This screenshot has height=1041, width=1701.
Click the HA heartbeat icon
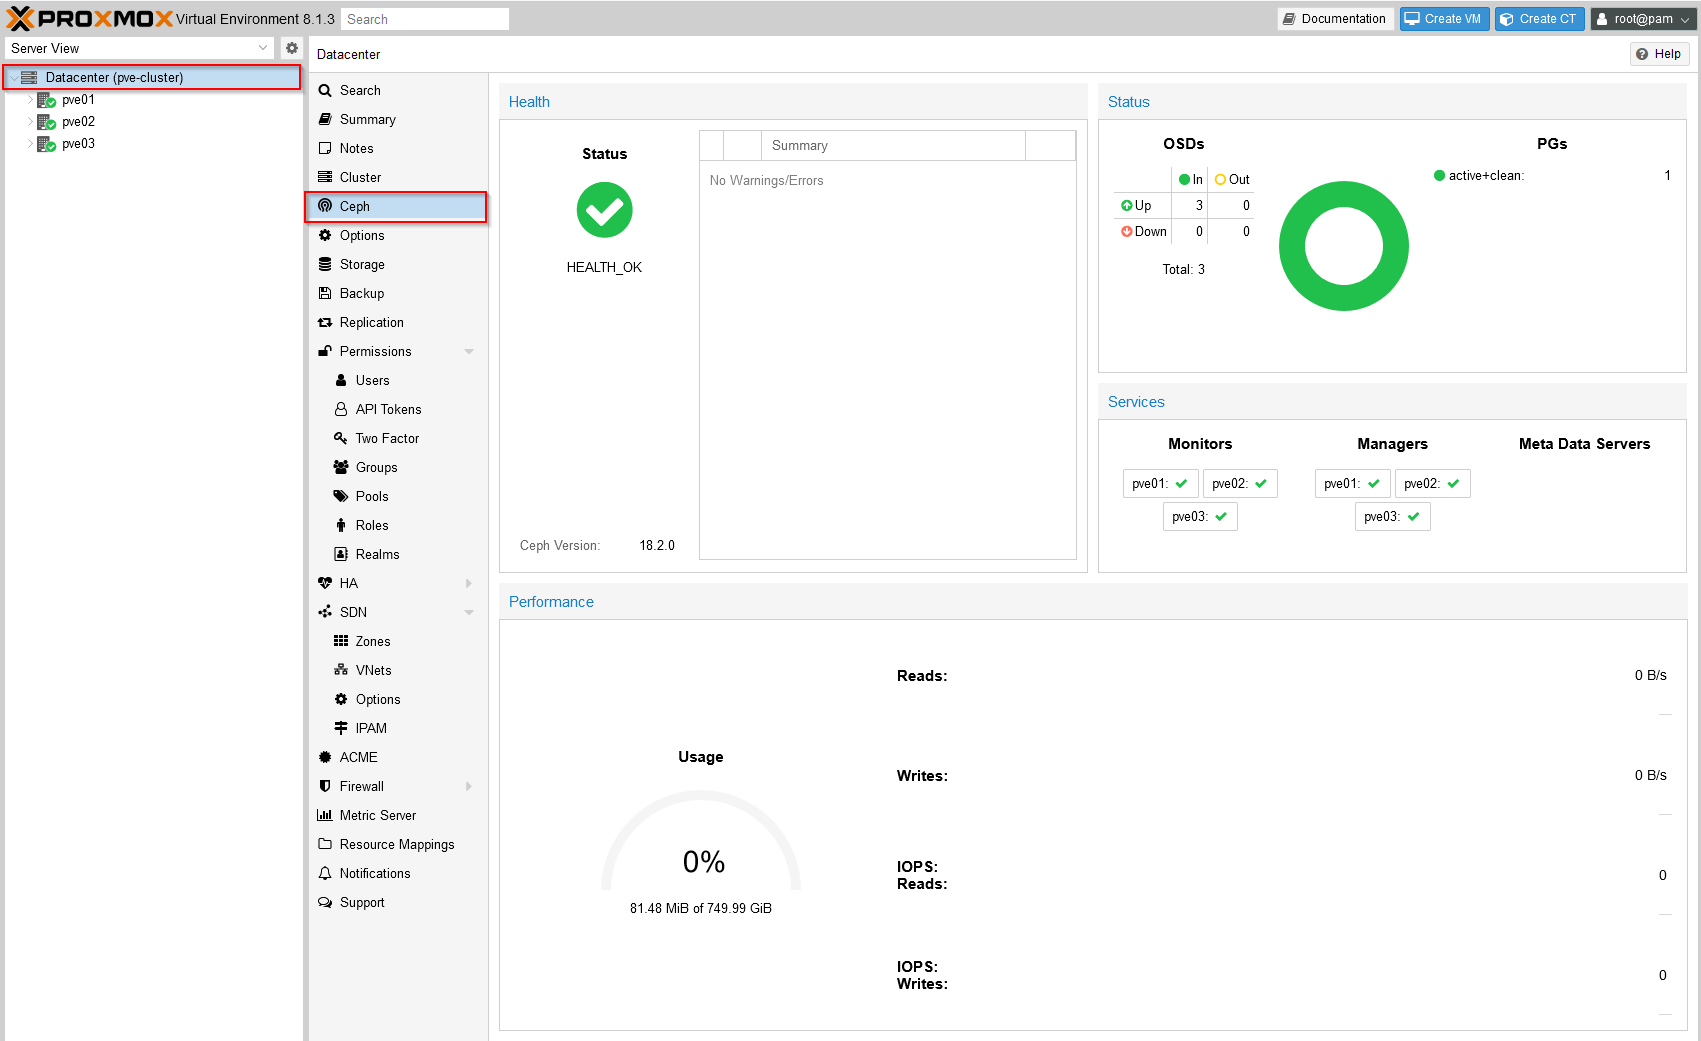pos(325,583)
